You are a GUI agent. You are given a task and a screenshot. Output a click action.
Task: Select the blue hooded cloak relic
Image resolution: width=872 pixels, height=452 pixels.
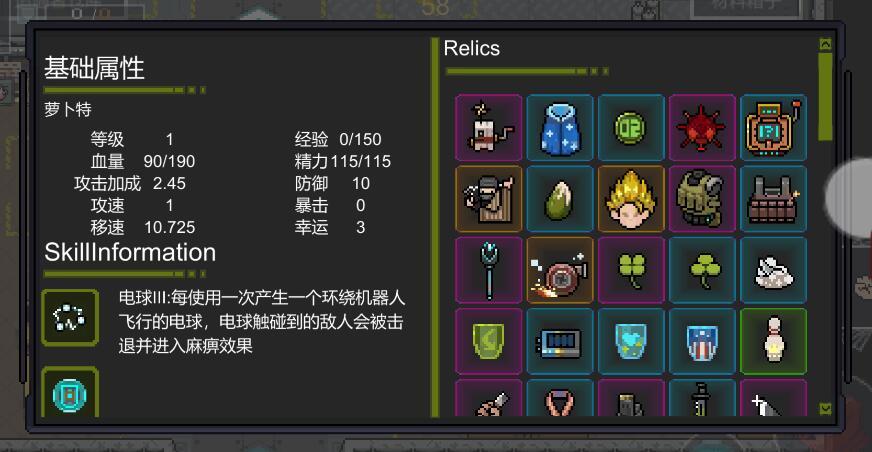pyautogui.click(x=560, y=128)
